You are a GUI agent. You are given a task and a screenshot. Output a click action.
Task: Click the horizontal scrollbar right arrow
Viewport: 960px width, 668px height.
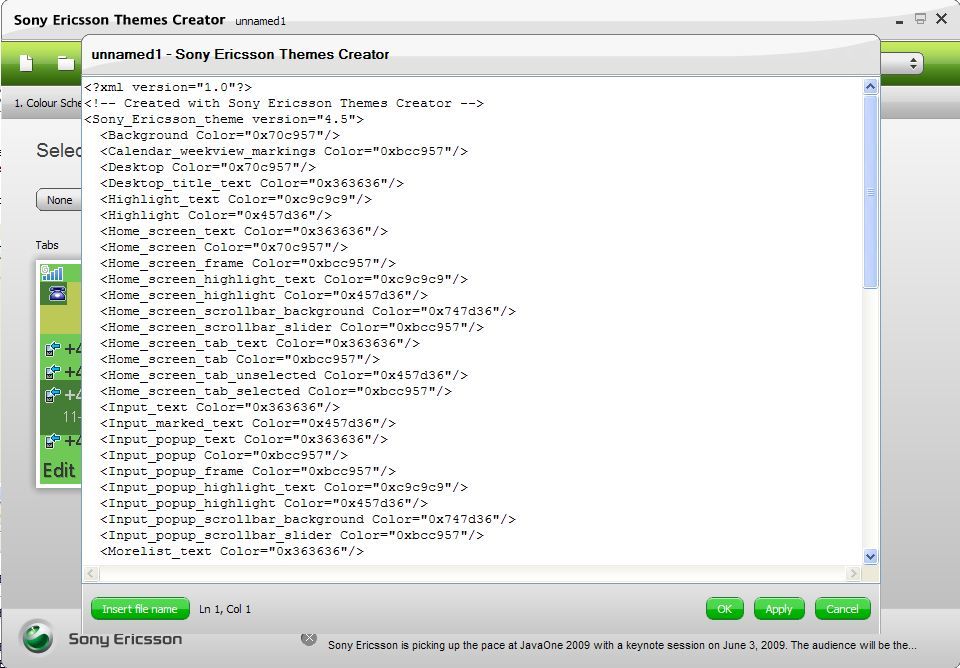coord(853,574)
